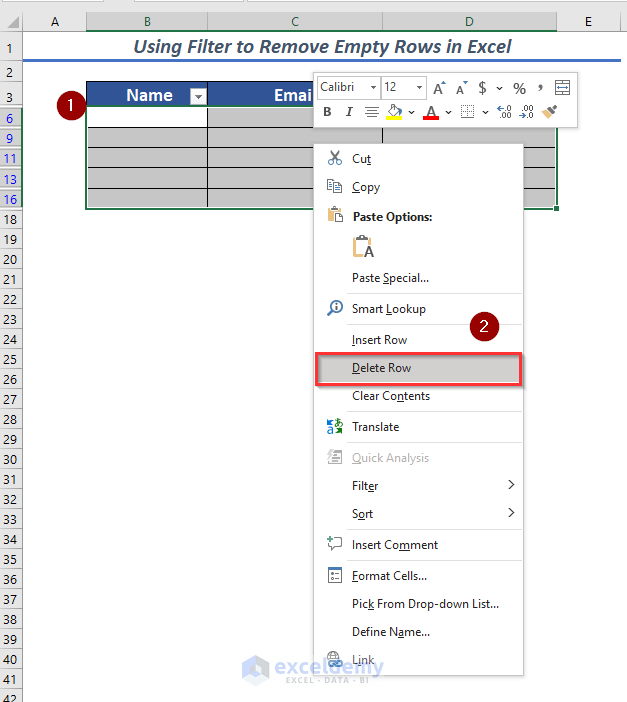Click Increase Font Size icon
Screen dimensions: 627x702
tap(439, 88)
